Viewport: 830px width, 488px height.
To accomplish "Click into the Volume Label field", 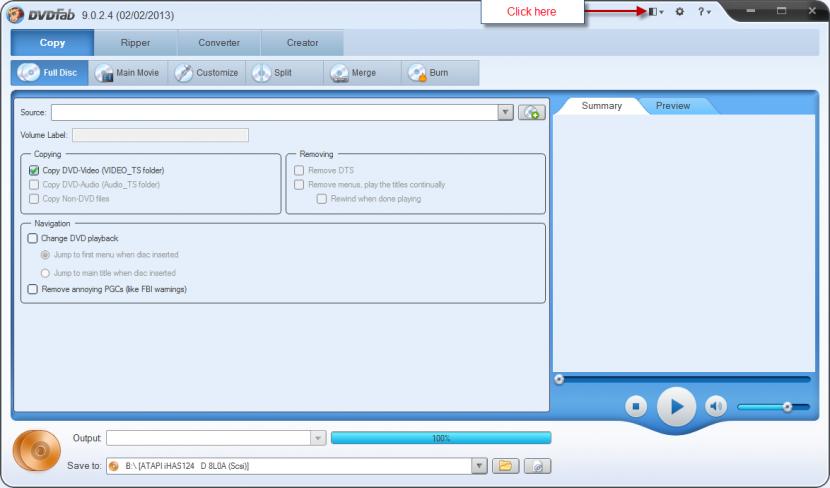I will click(160, 135).
